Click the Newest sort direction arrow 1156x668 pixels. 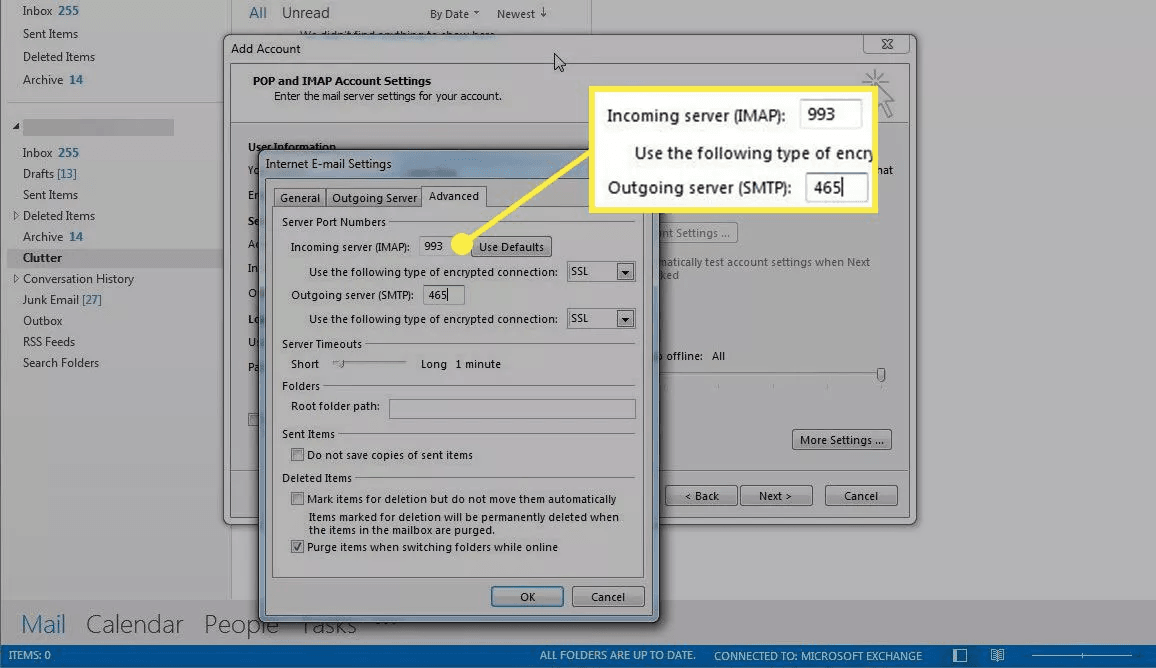click(543, 13)
